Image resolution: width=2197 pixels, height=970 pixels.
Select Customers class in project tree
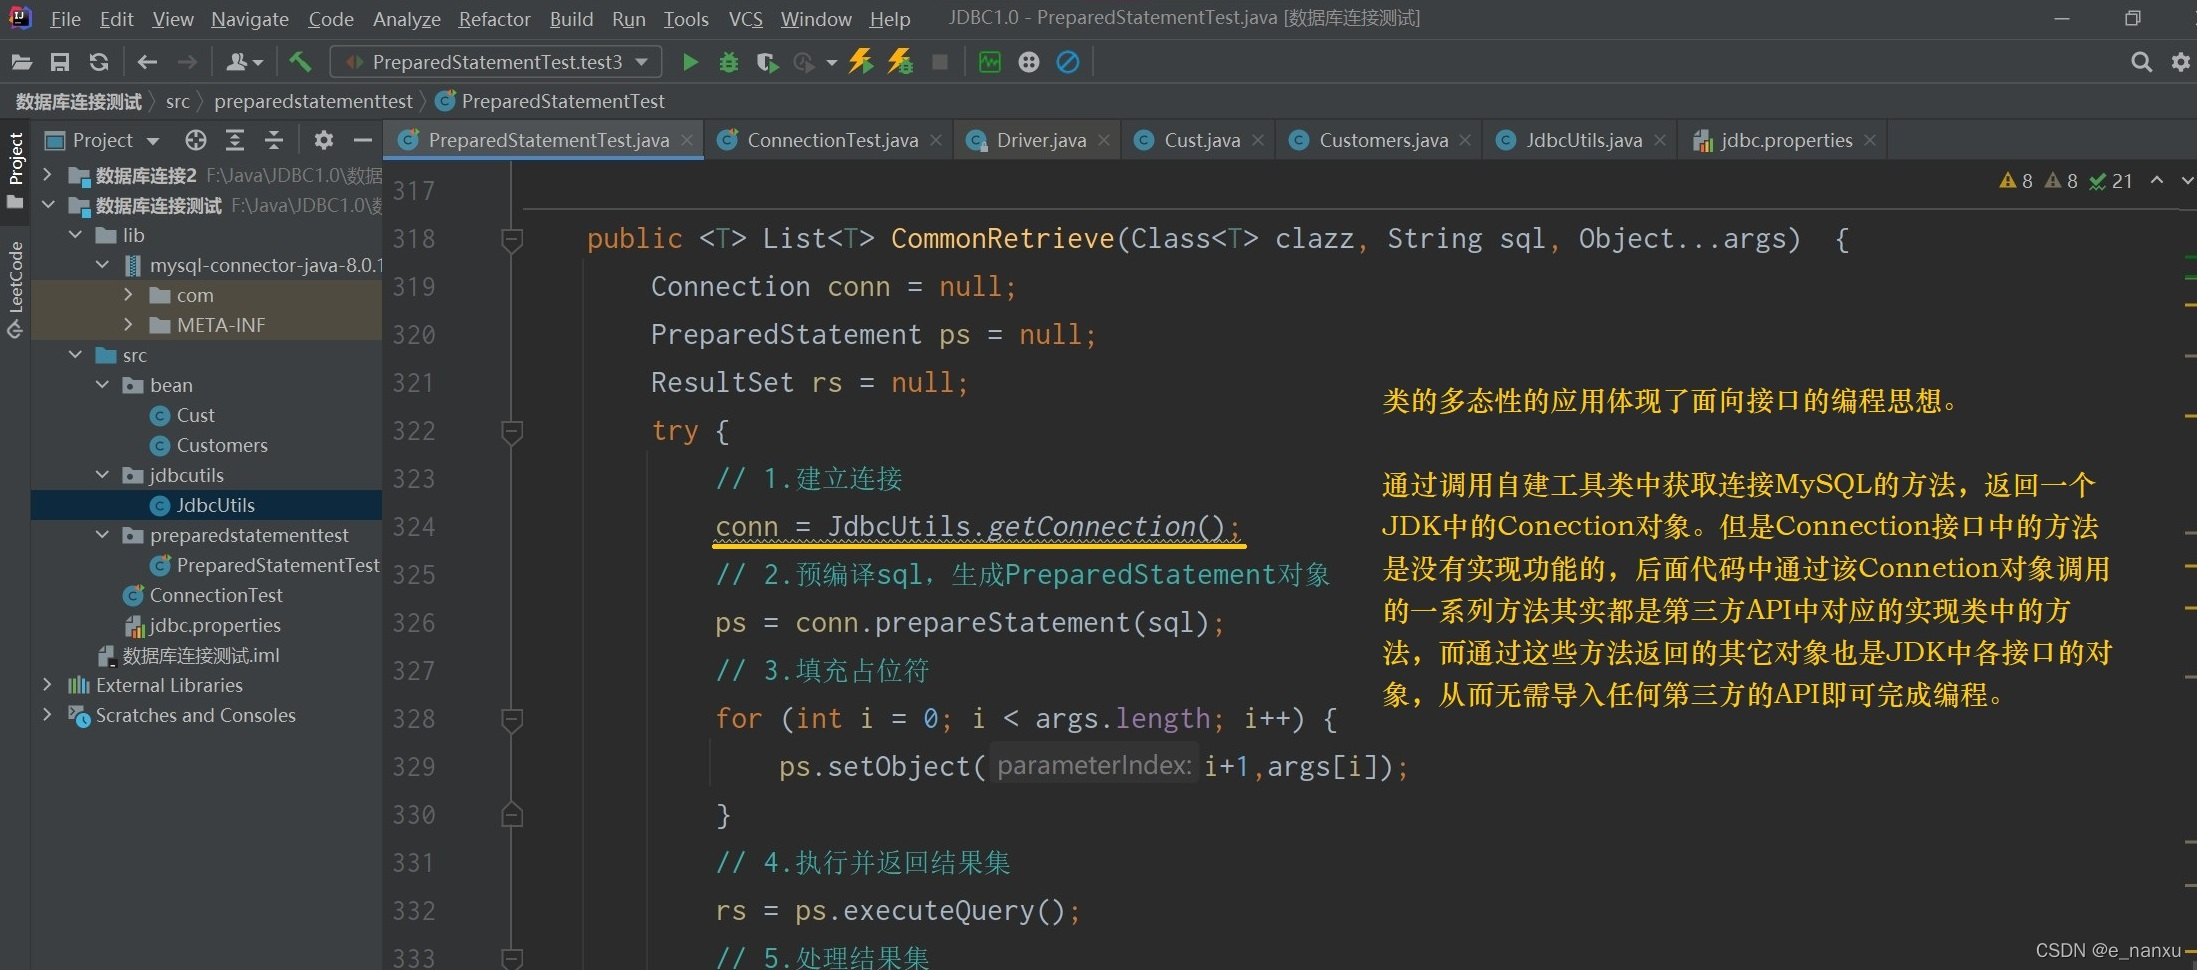pyautogui.click(x=222, y=445)
